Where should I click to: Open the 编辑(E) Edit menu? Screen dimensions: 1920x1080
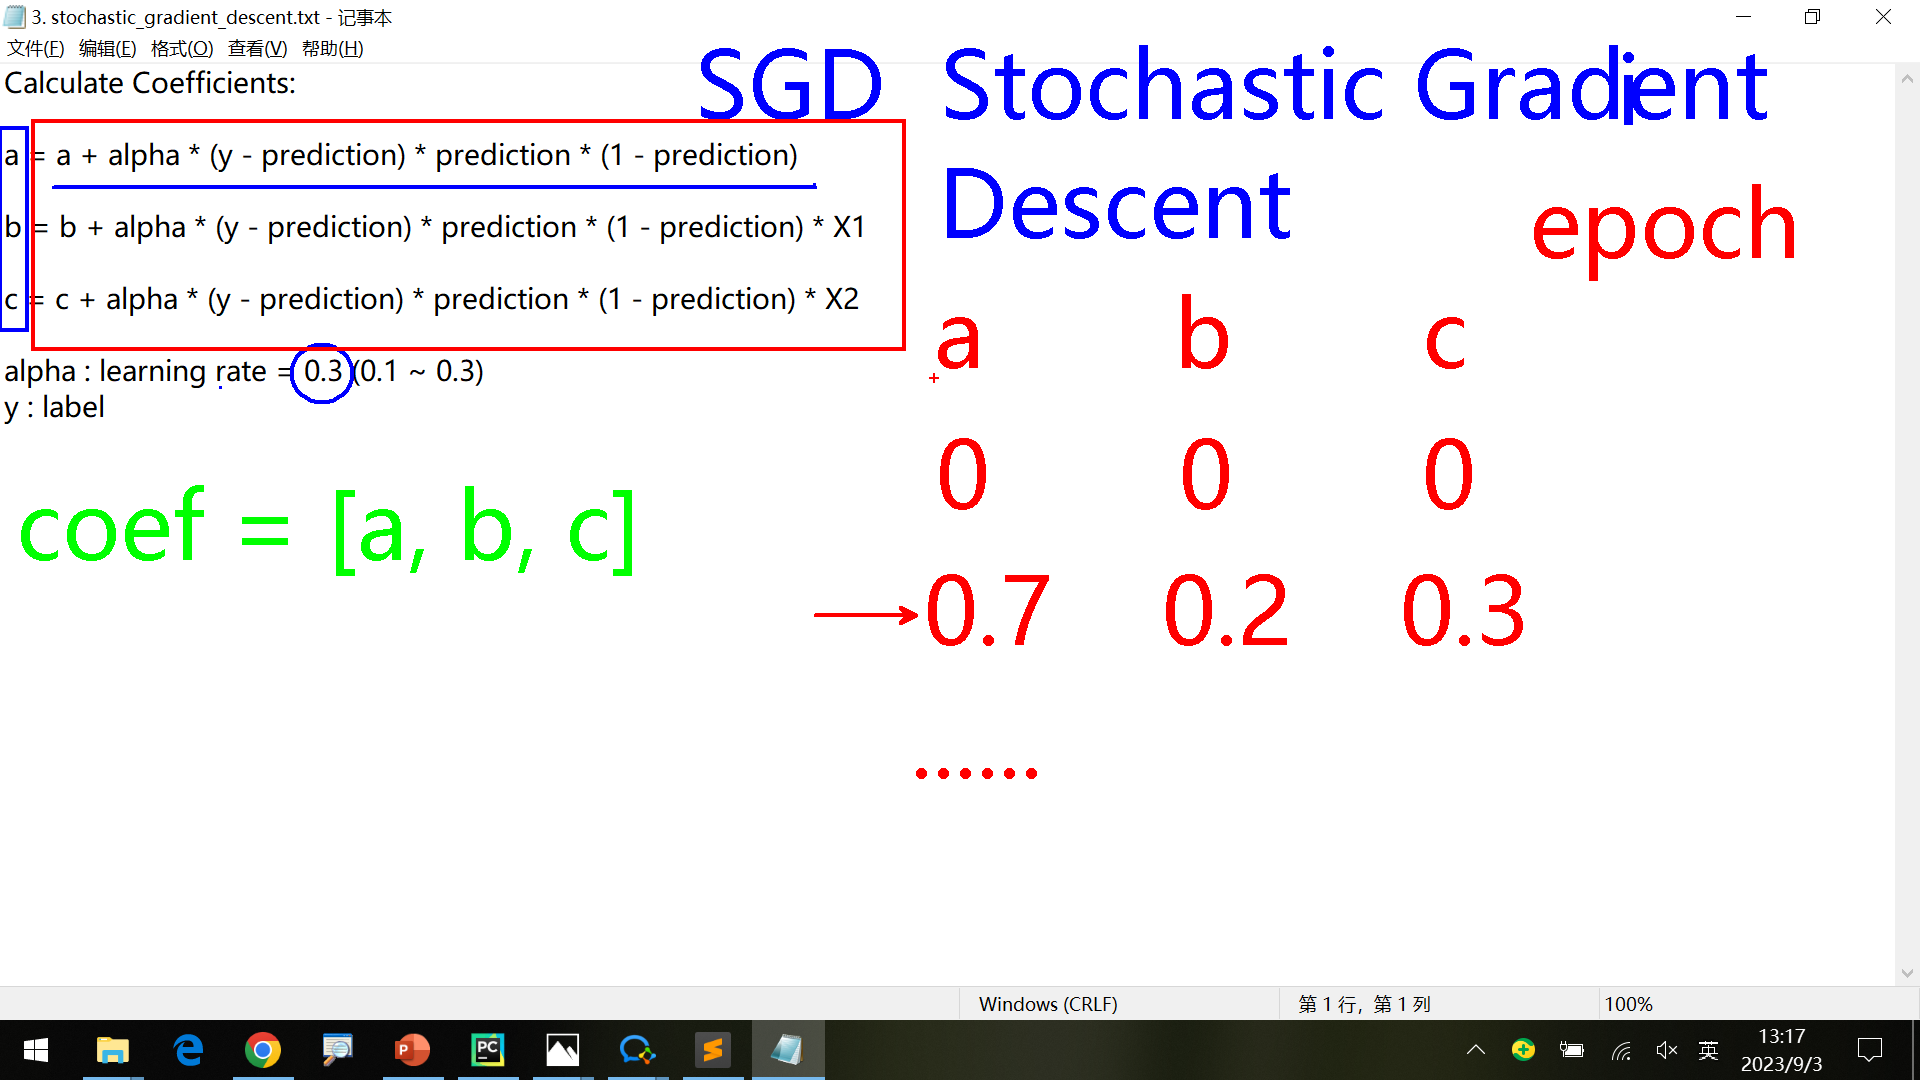(107, 48)
